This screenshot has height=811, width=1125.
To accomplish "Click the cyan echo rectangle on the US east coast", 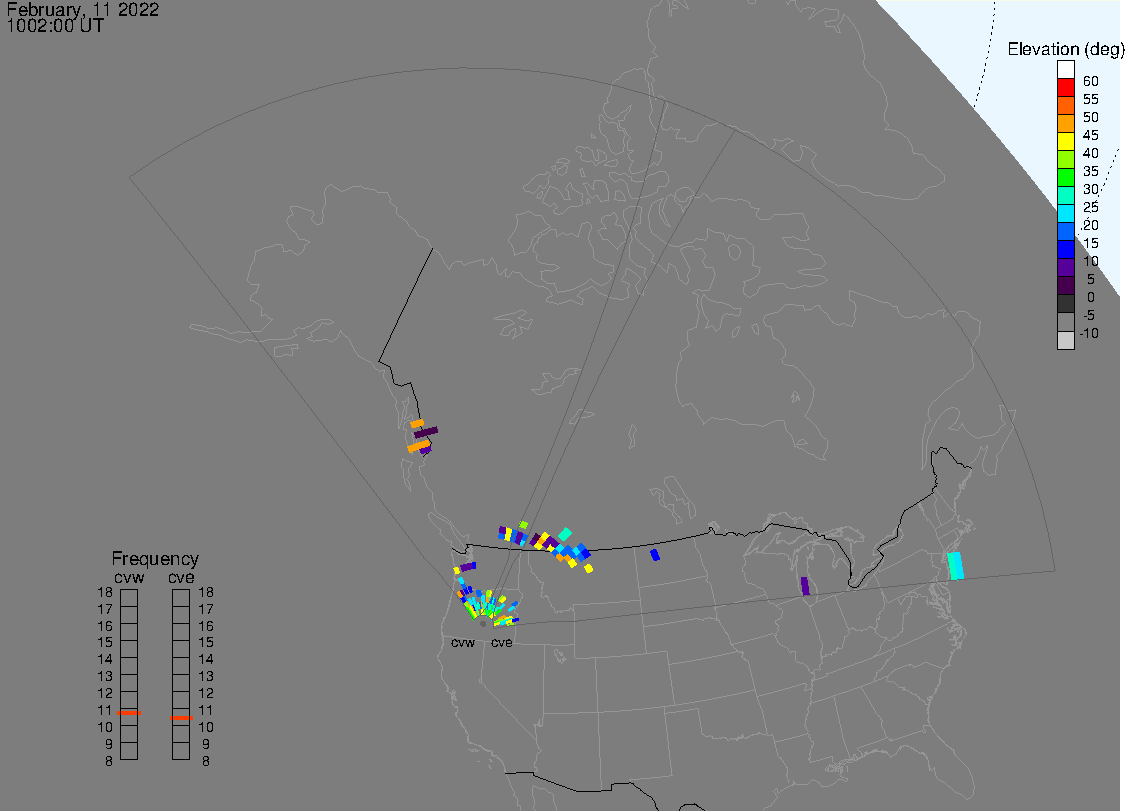I will tap(955, 566).
